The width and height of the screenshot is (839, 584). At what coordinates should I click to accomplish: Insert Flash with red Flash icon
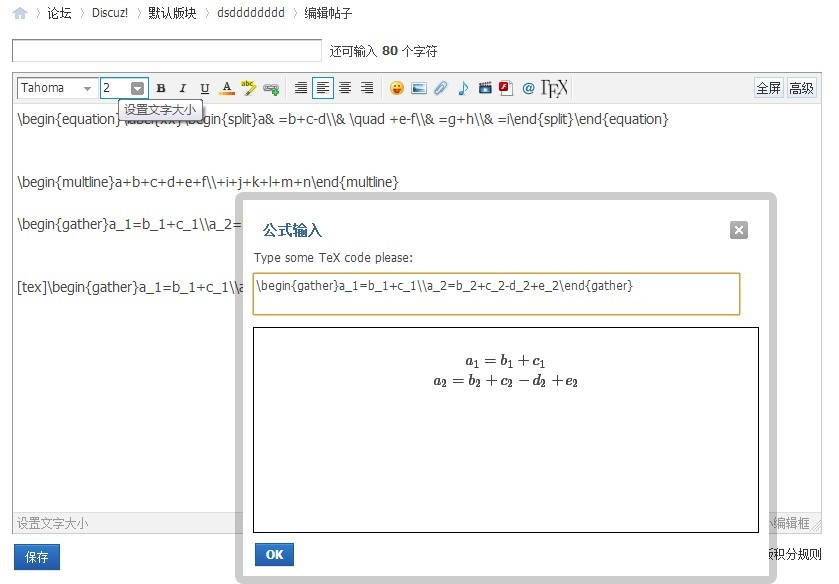(506, 88)
